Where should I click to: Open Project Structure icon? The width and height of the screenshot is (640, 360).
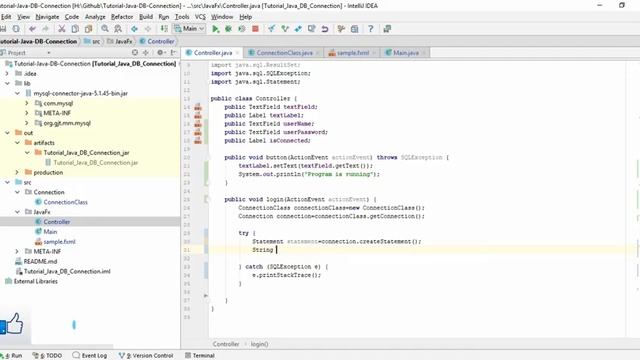(354, 29)
